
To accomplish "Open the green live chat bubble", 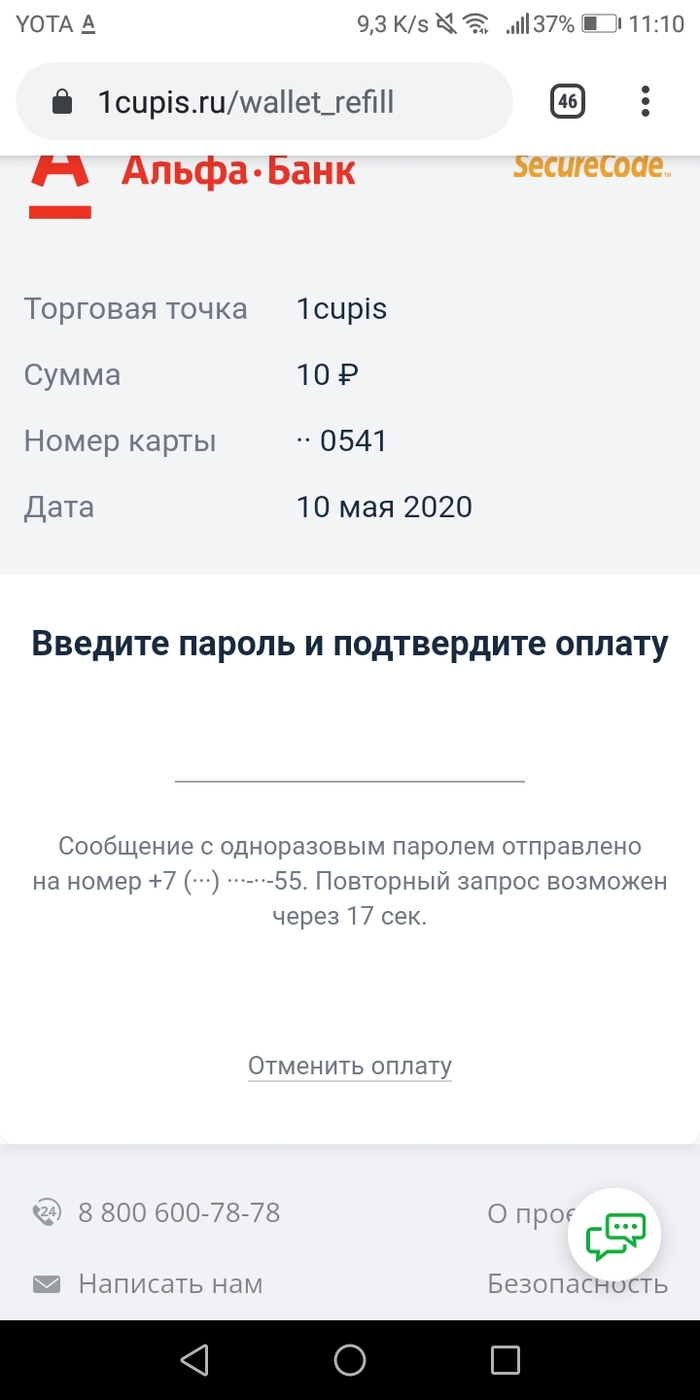I will [615, 1237].
